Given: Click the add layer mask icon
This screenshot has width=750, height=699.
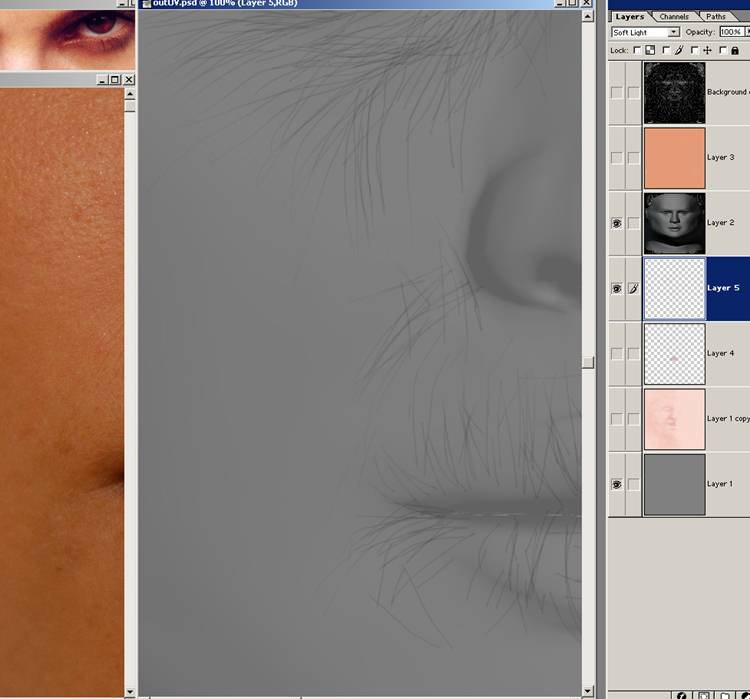Looking at the screenshot, I should (x=705, y=694).
